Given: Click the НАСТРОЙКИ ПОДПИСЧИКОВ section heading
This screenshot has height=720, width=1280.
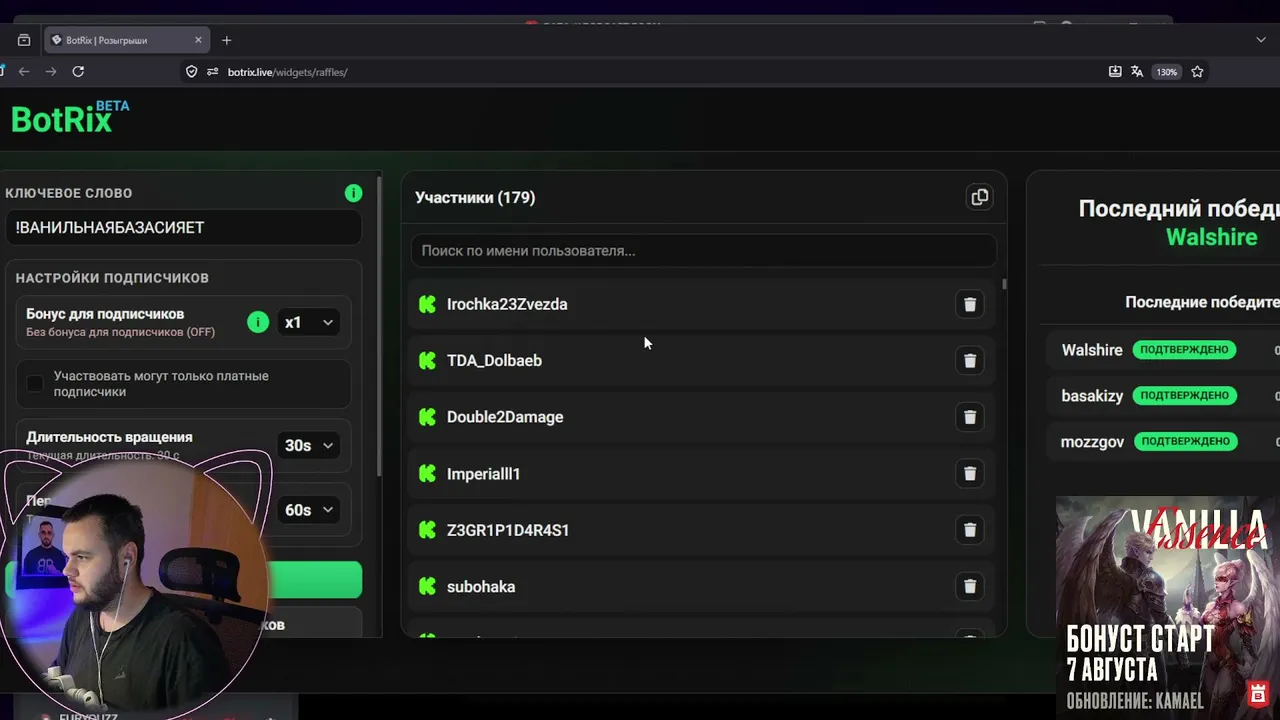Looking at the screenshot, I should click(112, 278).
